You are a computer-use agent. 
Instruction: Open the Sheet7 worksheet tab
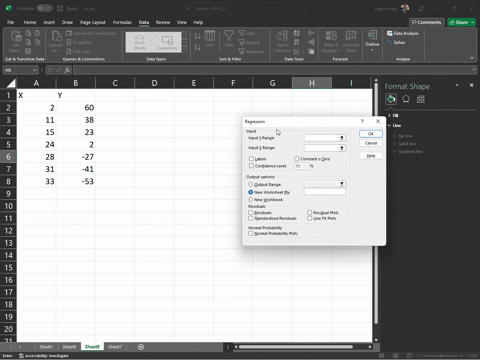coord(115,347)
